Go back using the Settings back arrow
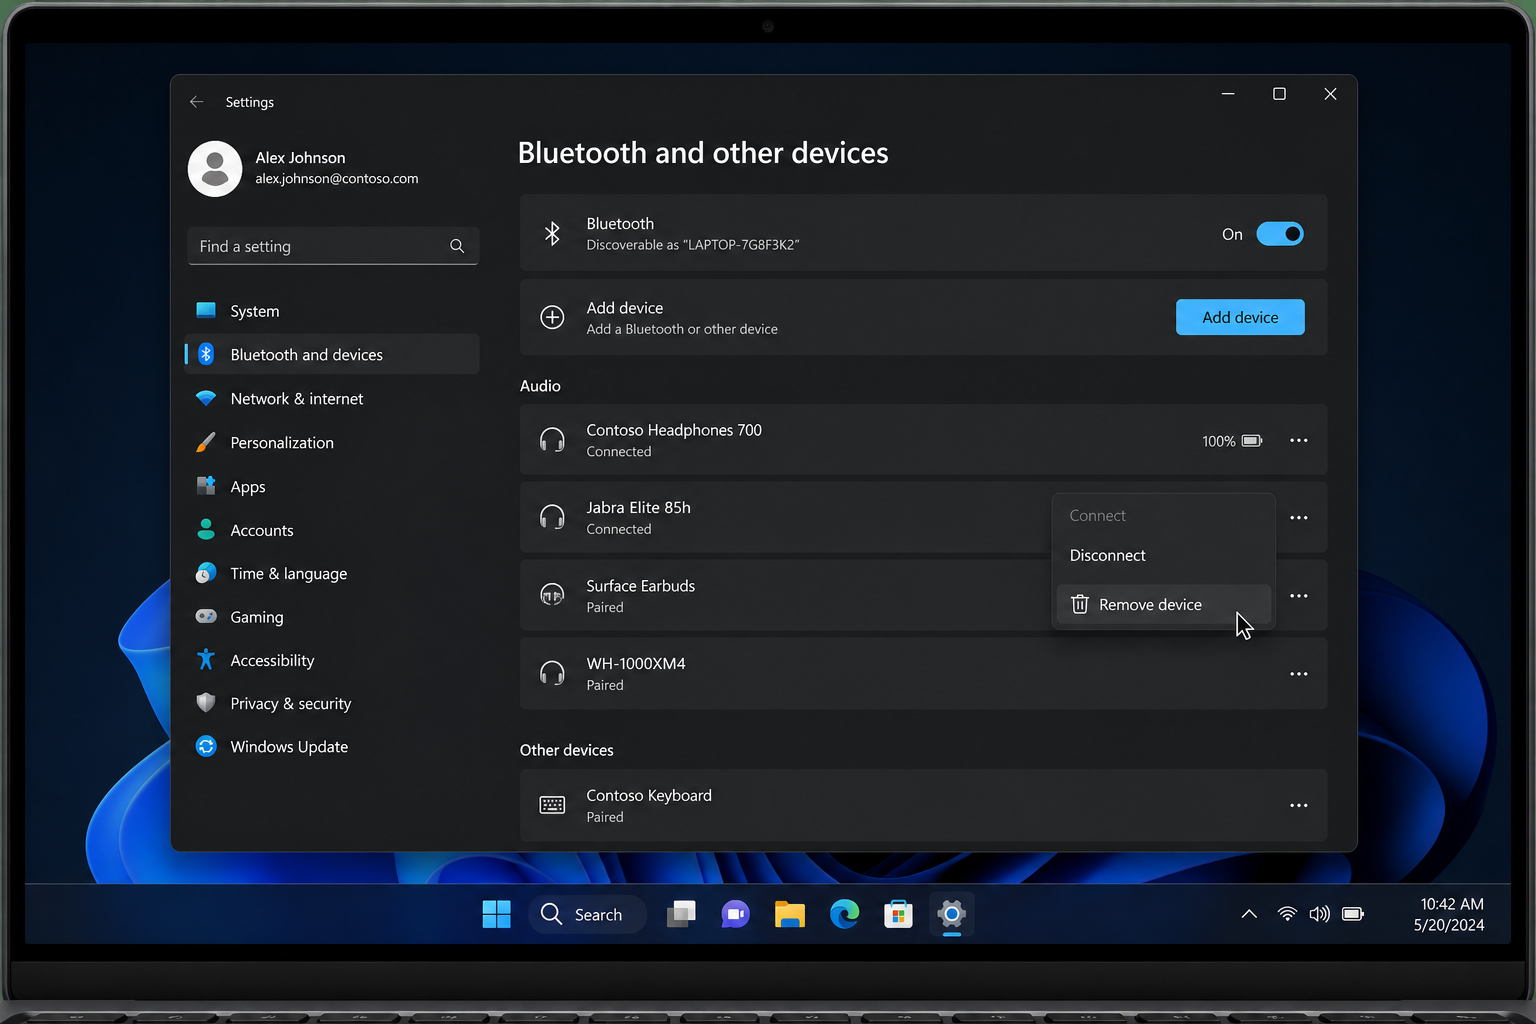The width and height of the screenshot is (1536, 1024). click(197, 102)
